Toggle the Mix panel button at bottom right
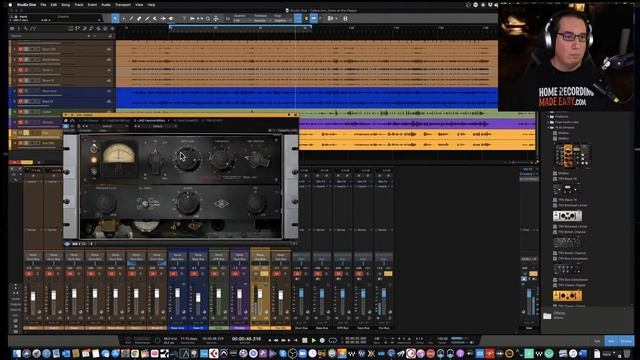 pyautogui.click(x=611, y=341)
